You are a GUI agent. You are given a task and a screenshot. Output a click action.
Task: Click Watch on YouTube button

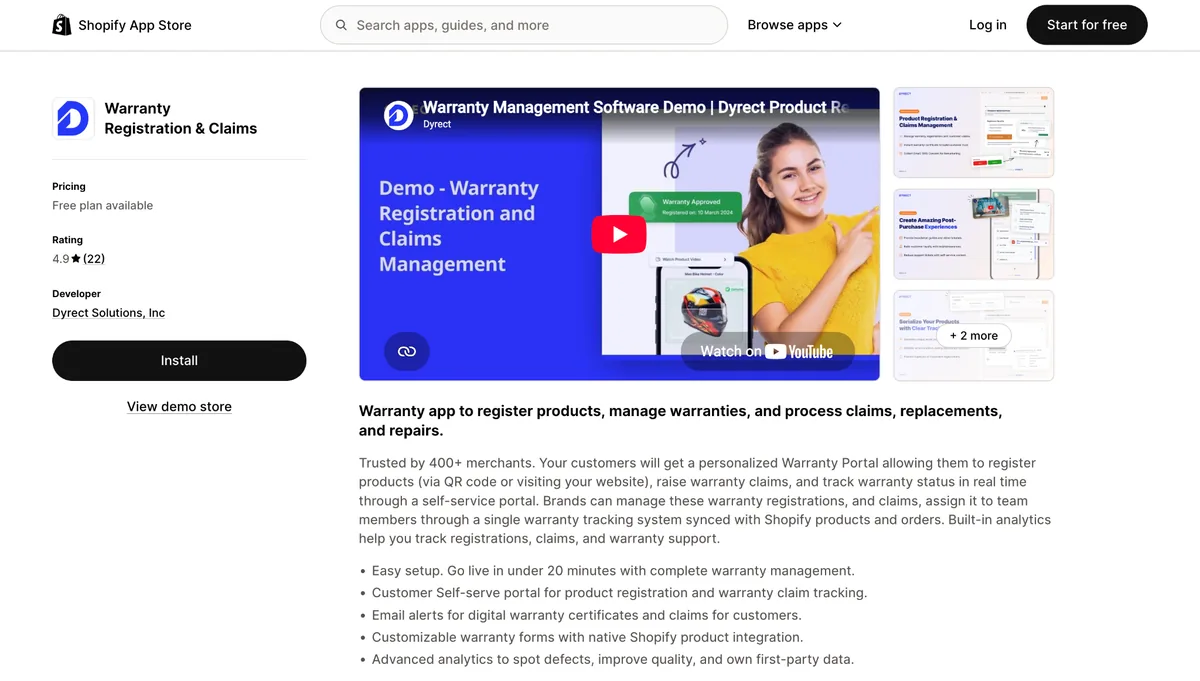pyautogui.click(x=767, y=351)
